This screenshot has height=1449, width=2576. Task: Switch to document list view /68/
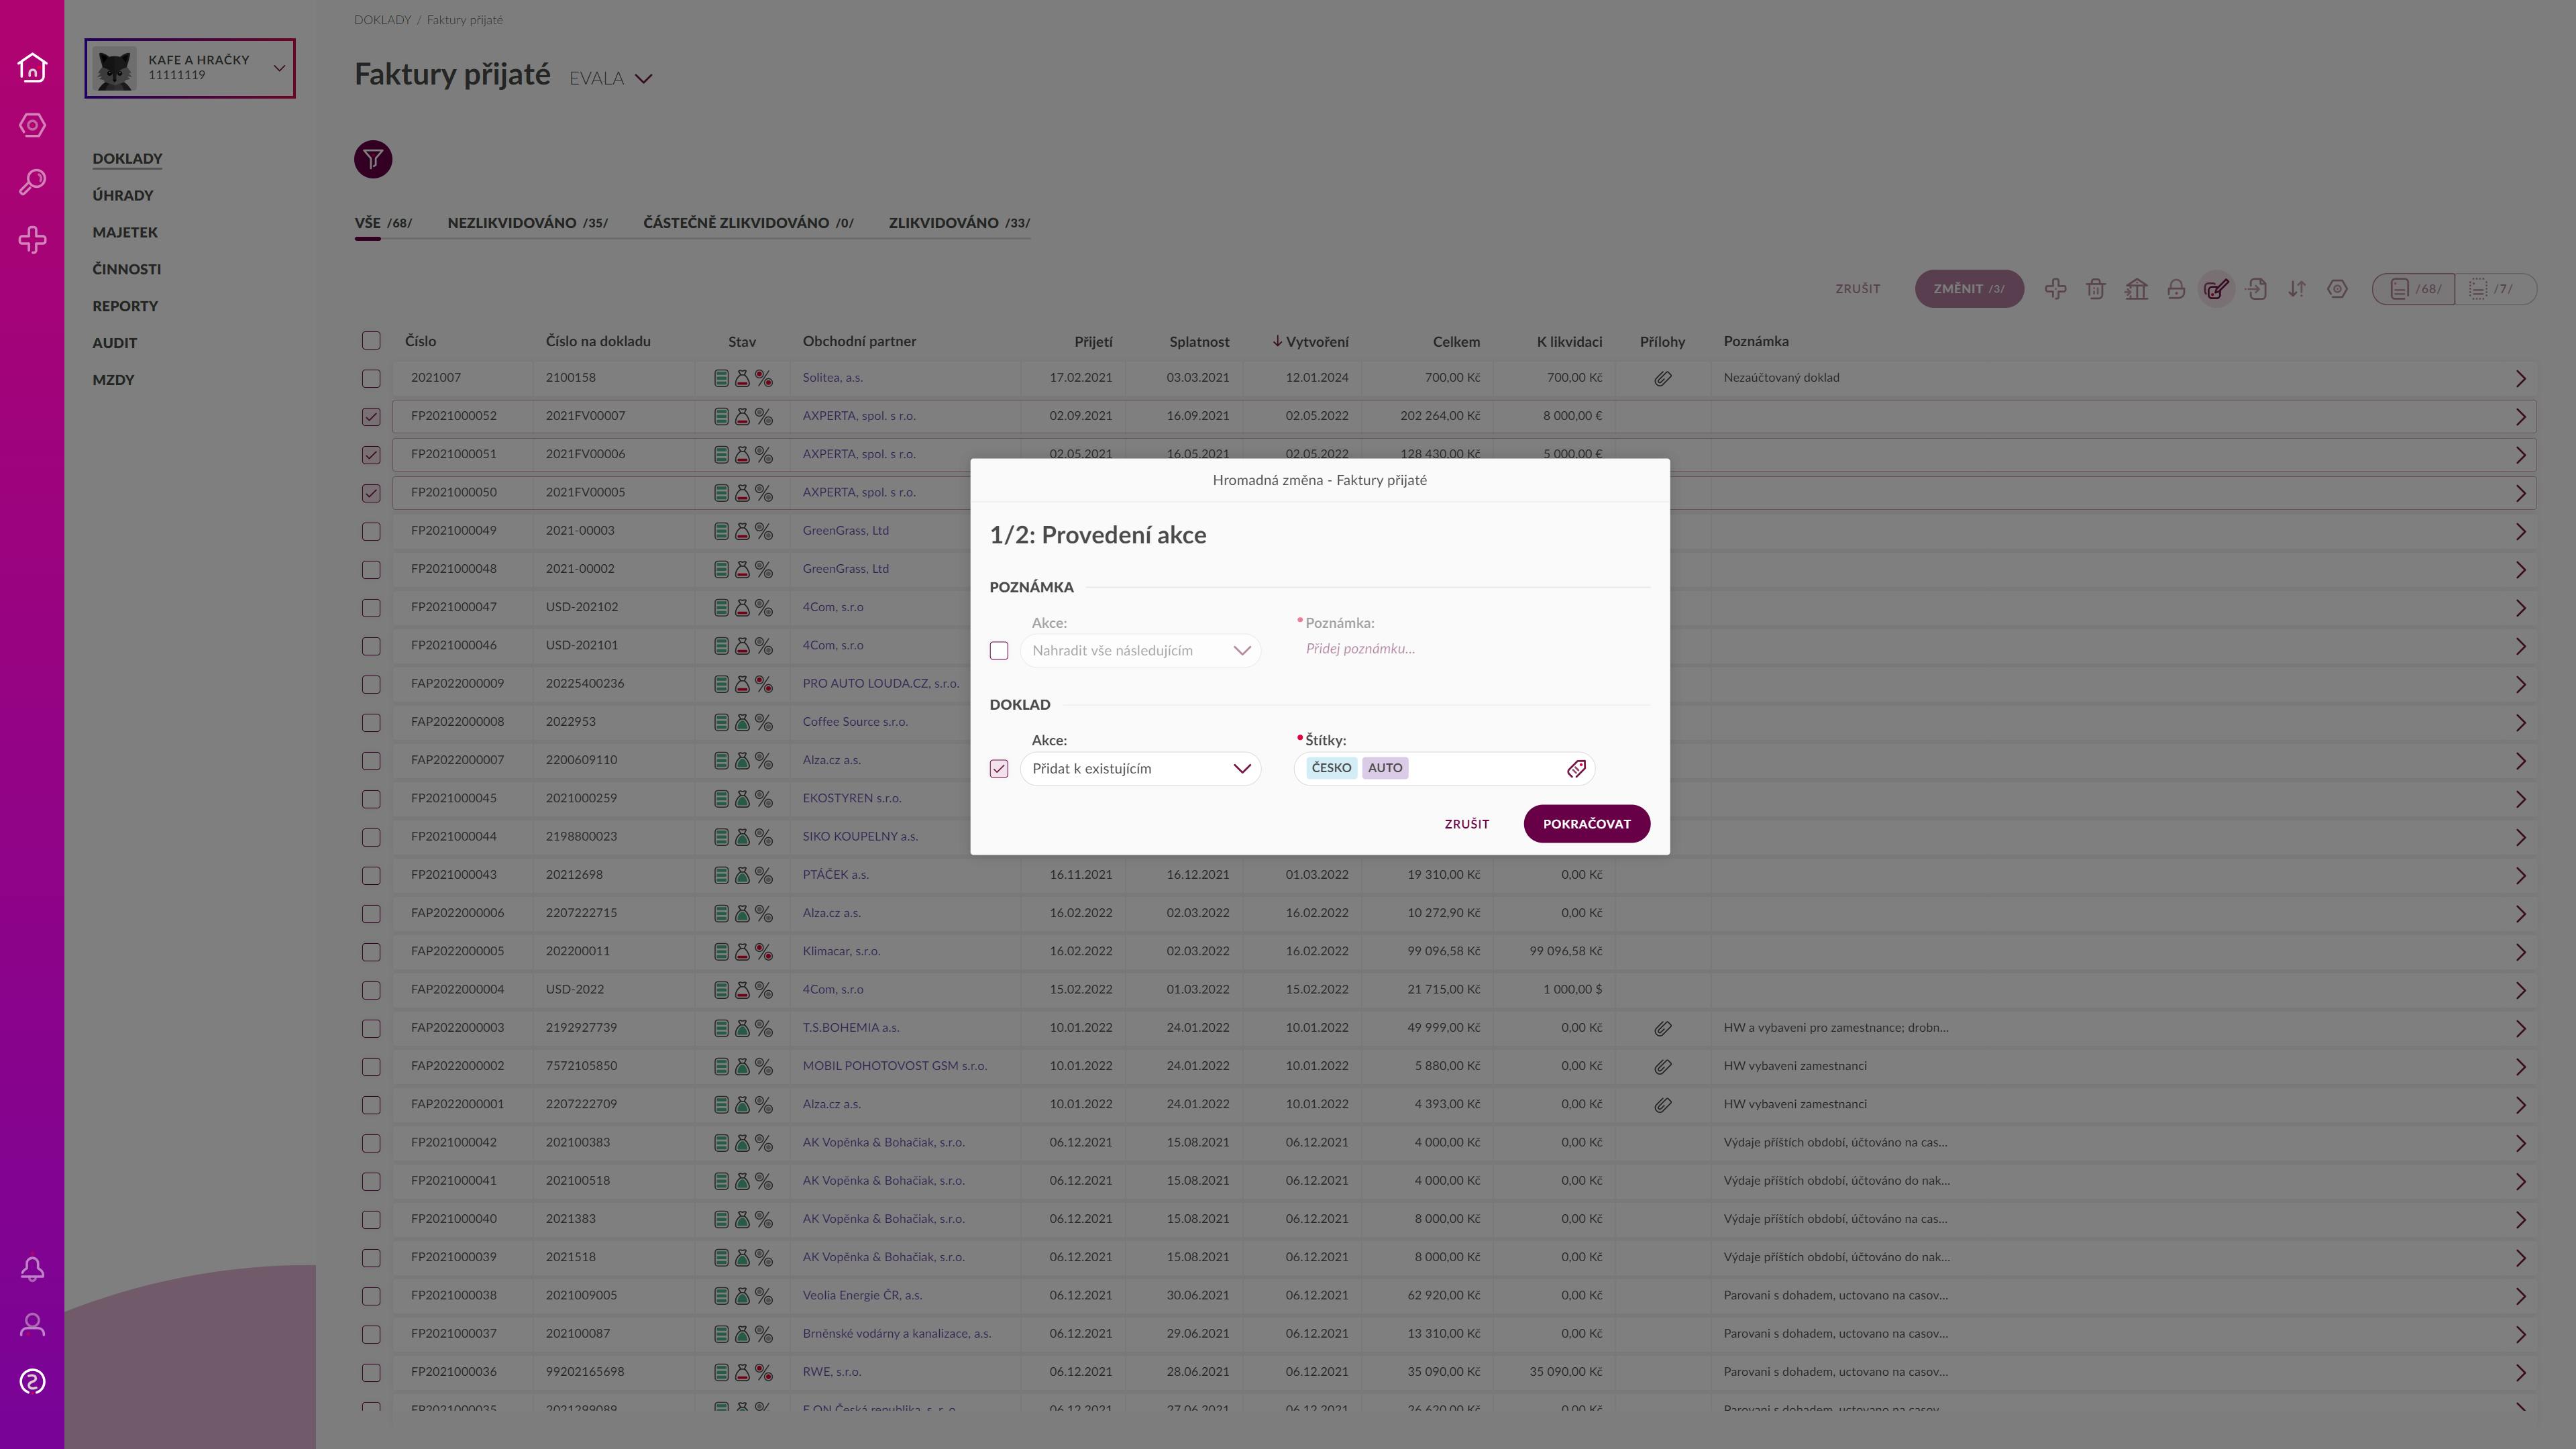click(2414, 289)
